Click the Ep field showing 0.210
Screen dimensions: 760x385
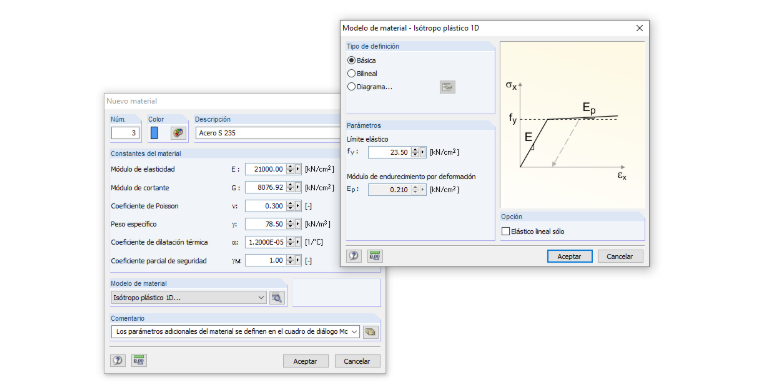pos(390,190)
